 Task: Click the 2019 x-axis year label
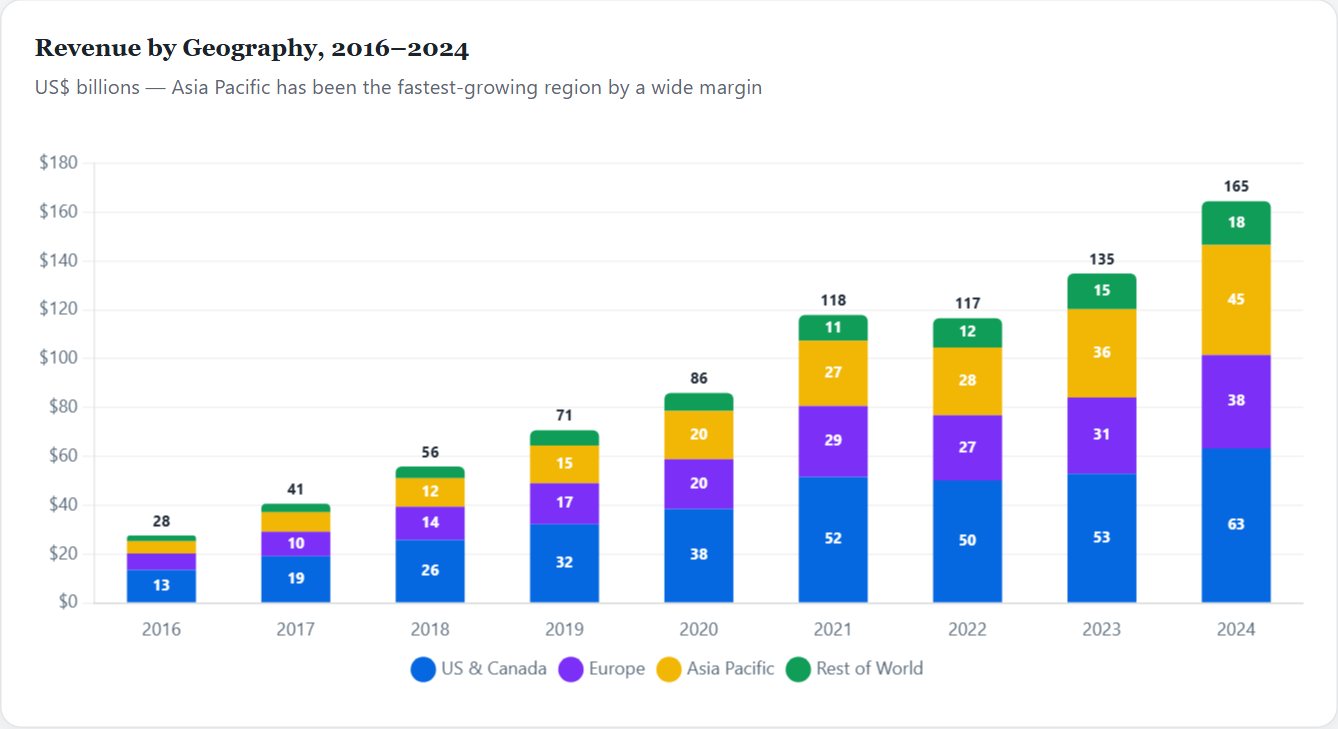click(x=564, y=630)
